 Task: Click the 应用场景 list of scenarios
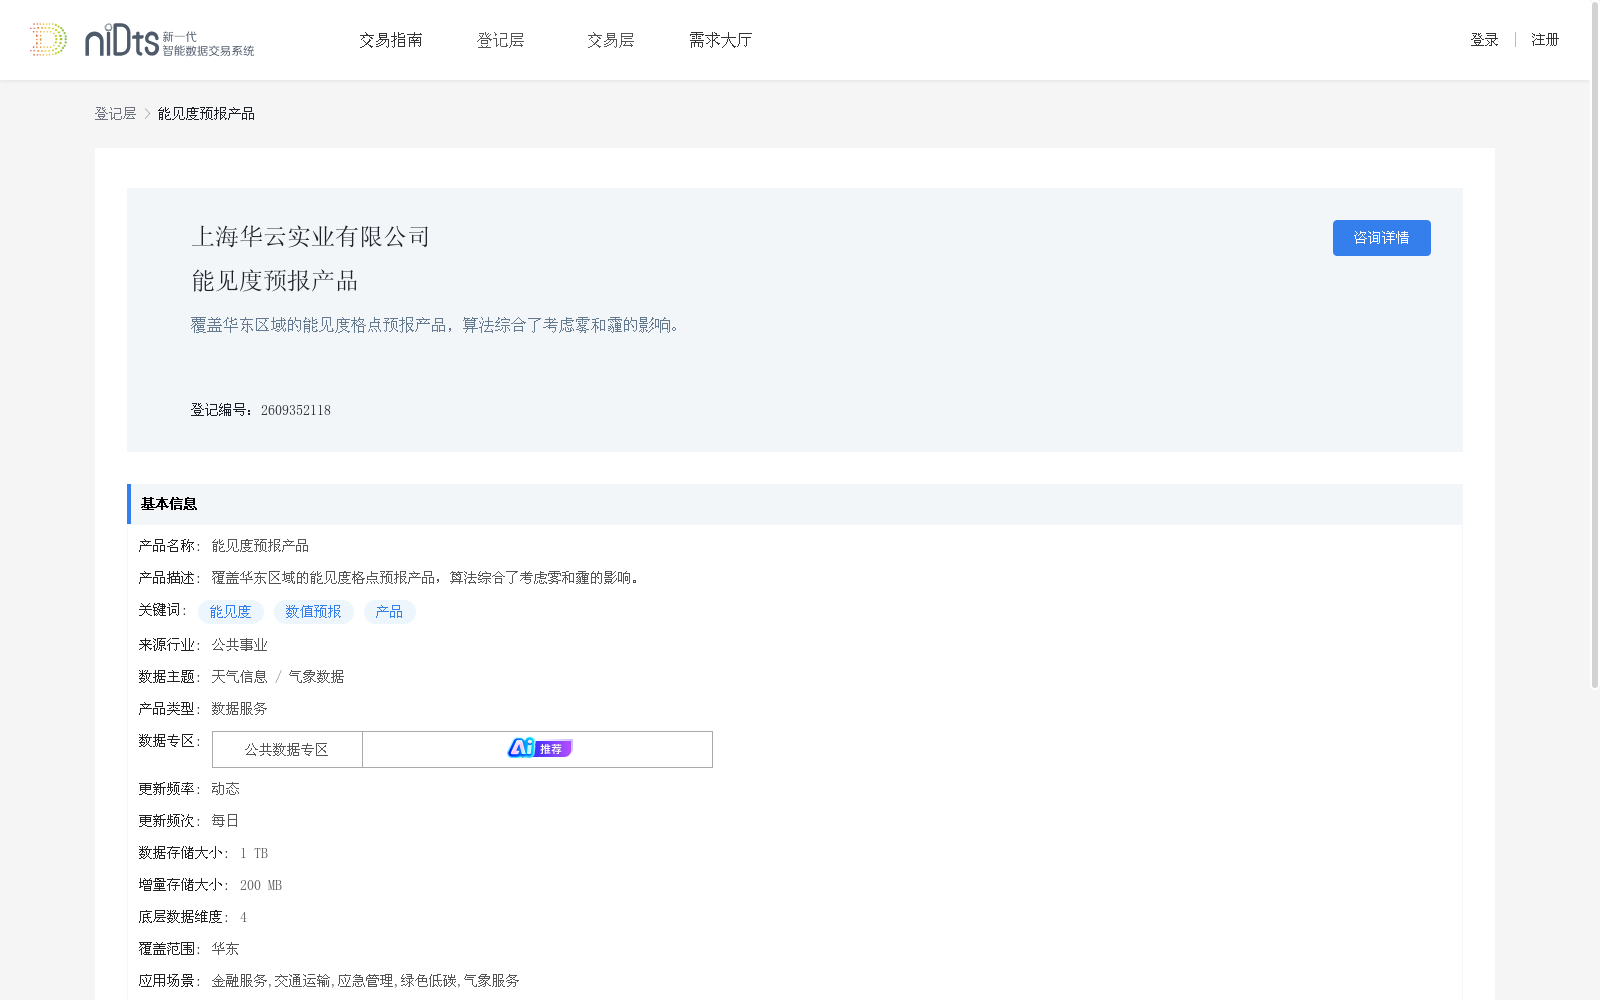tap(365, 981)
